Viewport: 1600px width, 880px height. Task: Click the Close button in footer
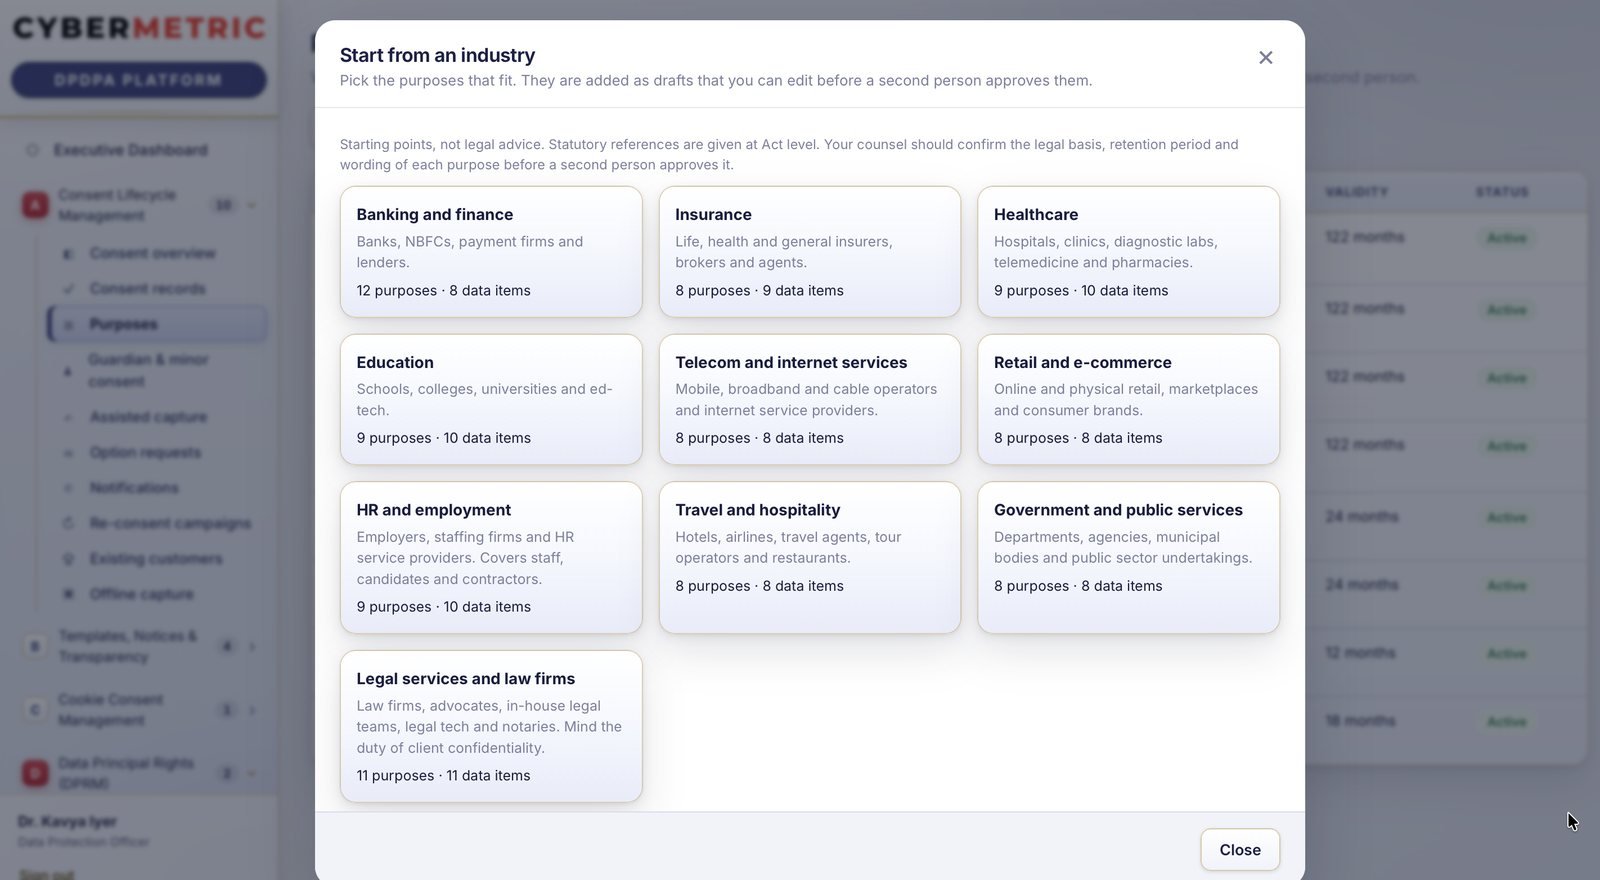(x=1240, y=850)
